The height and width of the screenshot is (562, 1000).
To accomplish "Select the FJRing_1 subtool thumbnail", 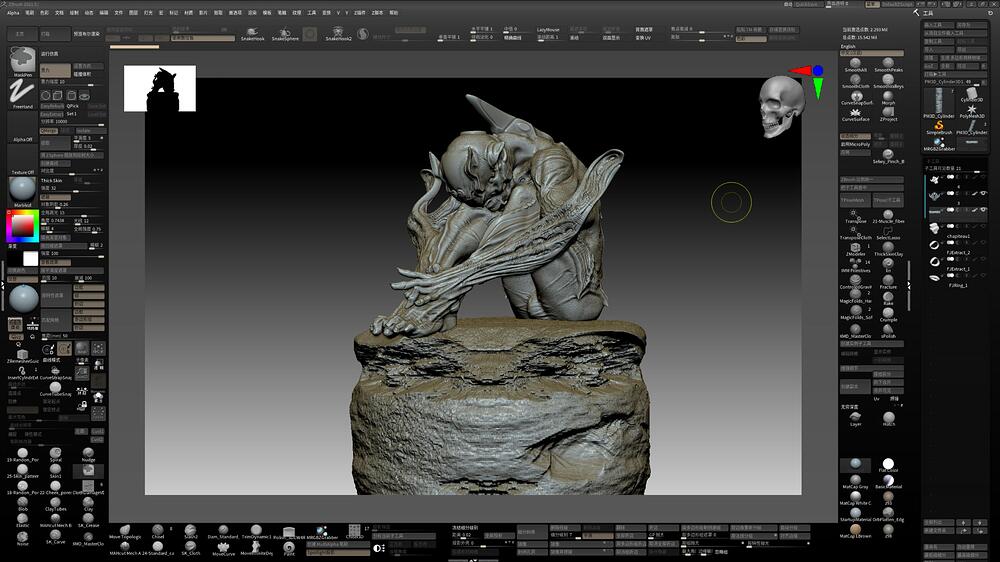I will pyautogui.click(x=934, y=278).
